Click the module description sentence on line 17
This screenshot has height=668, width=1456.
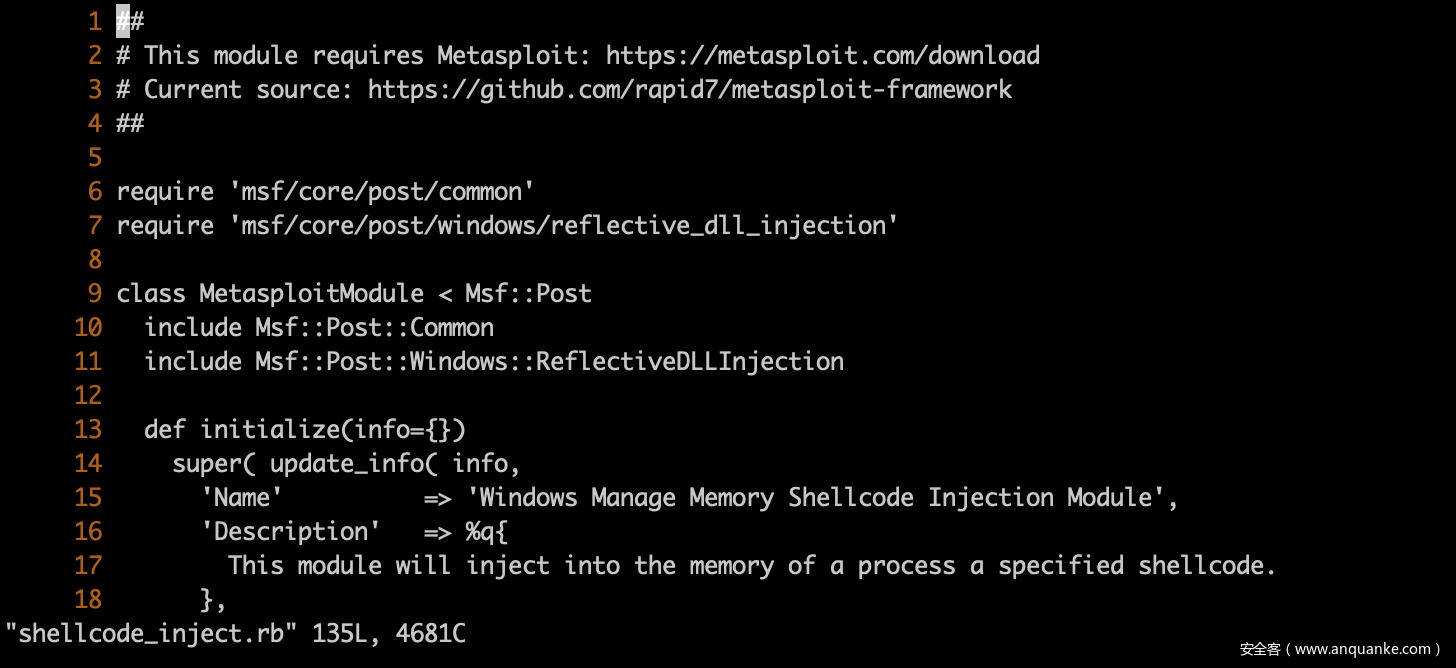[752, 565]
